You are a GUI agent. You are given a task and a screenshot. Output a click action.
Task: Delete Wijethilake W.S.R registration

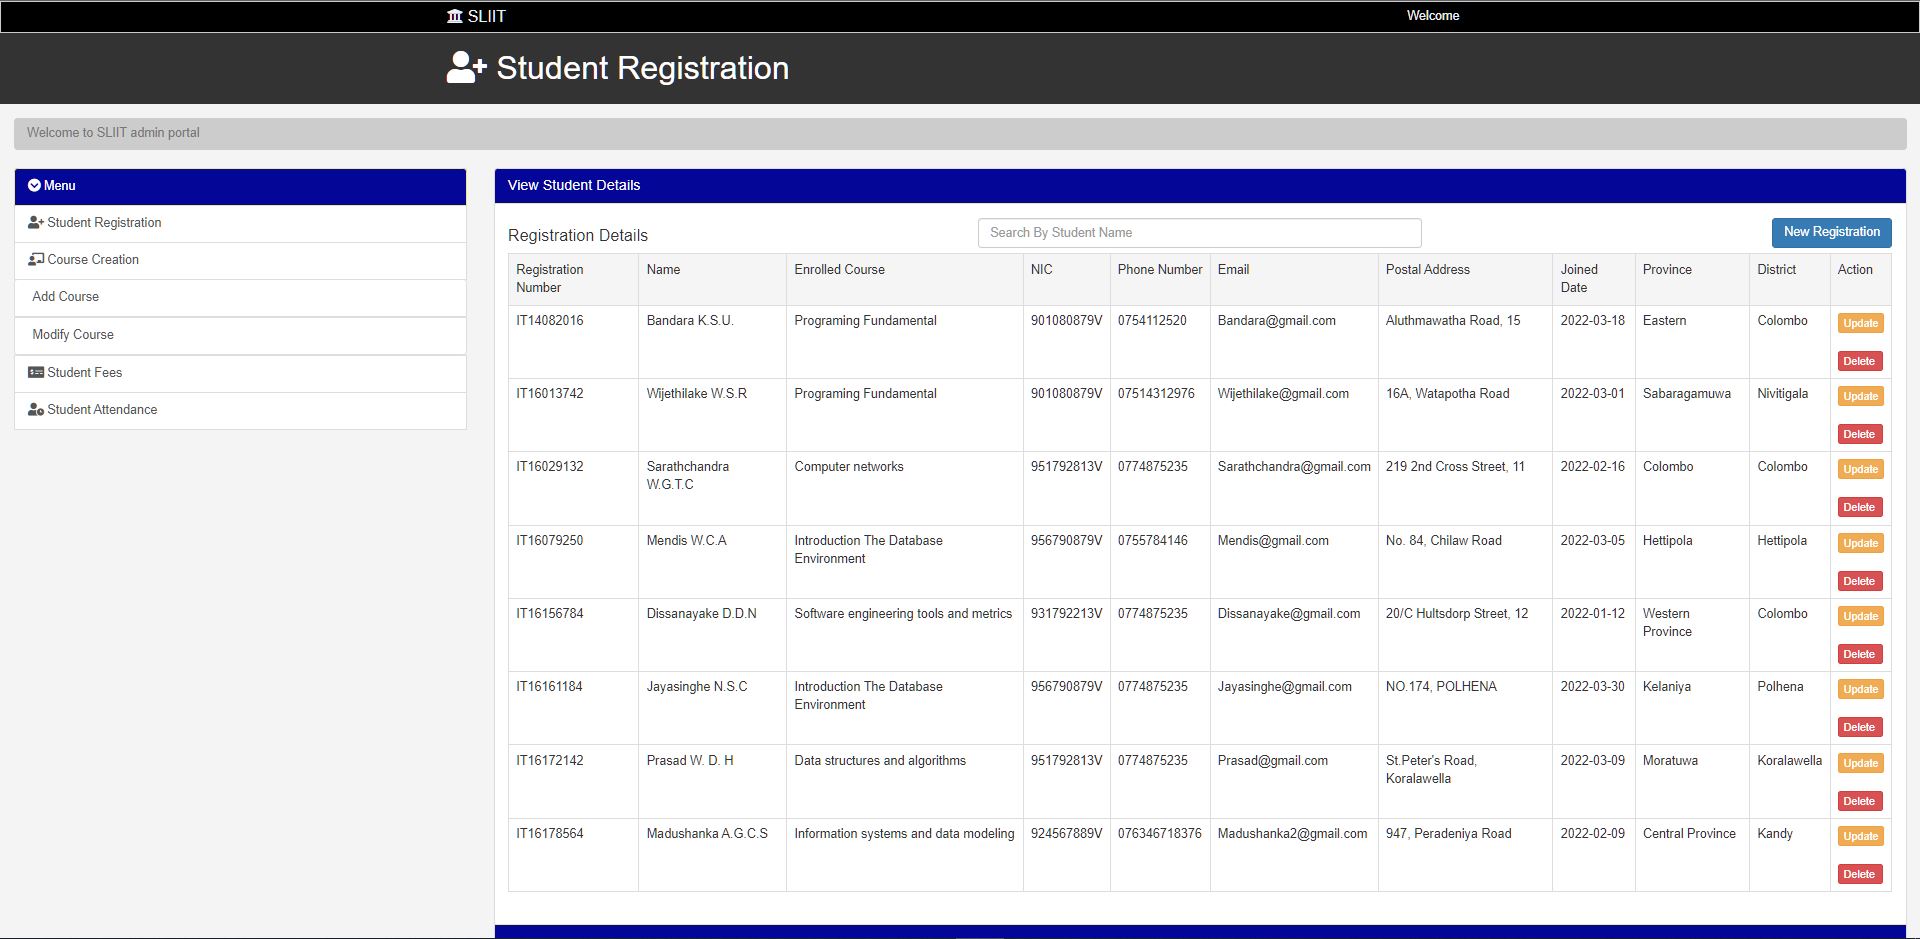point(1859,434)
